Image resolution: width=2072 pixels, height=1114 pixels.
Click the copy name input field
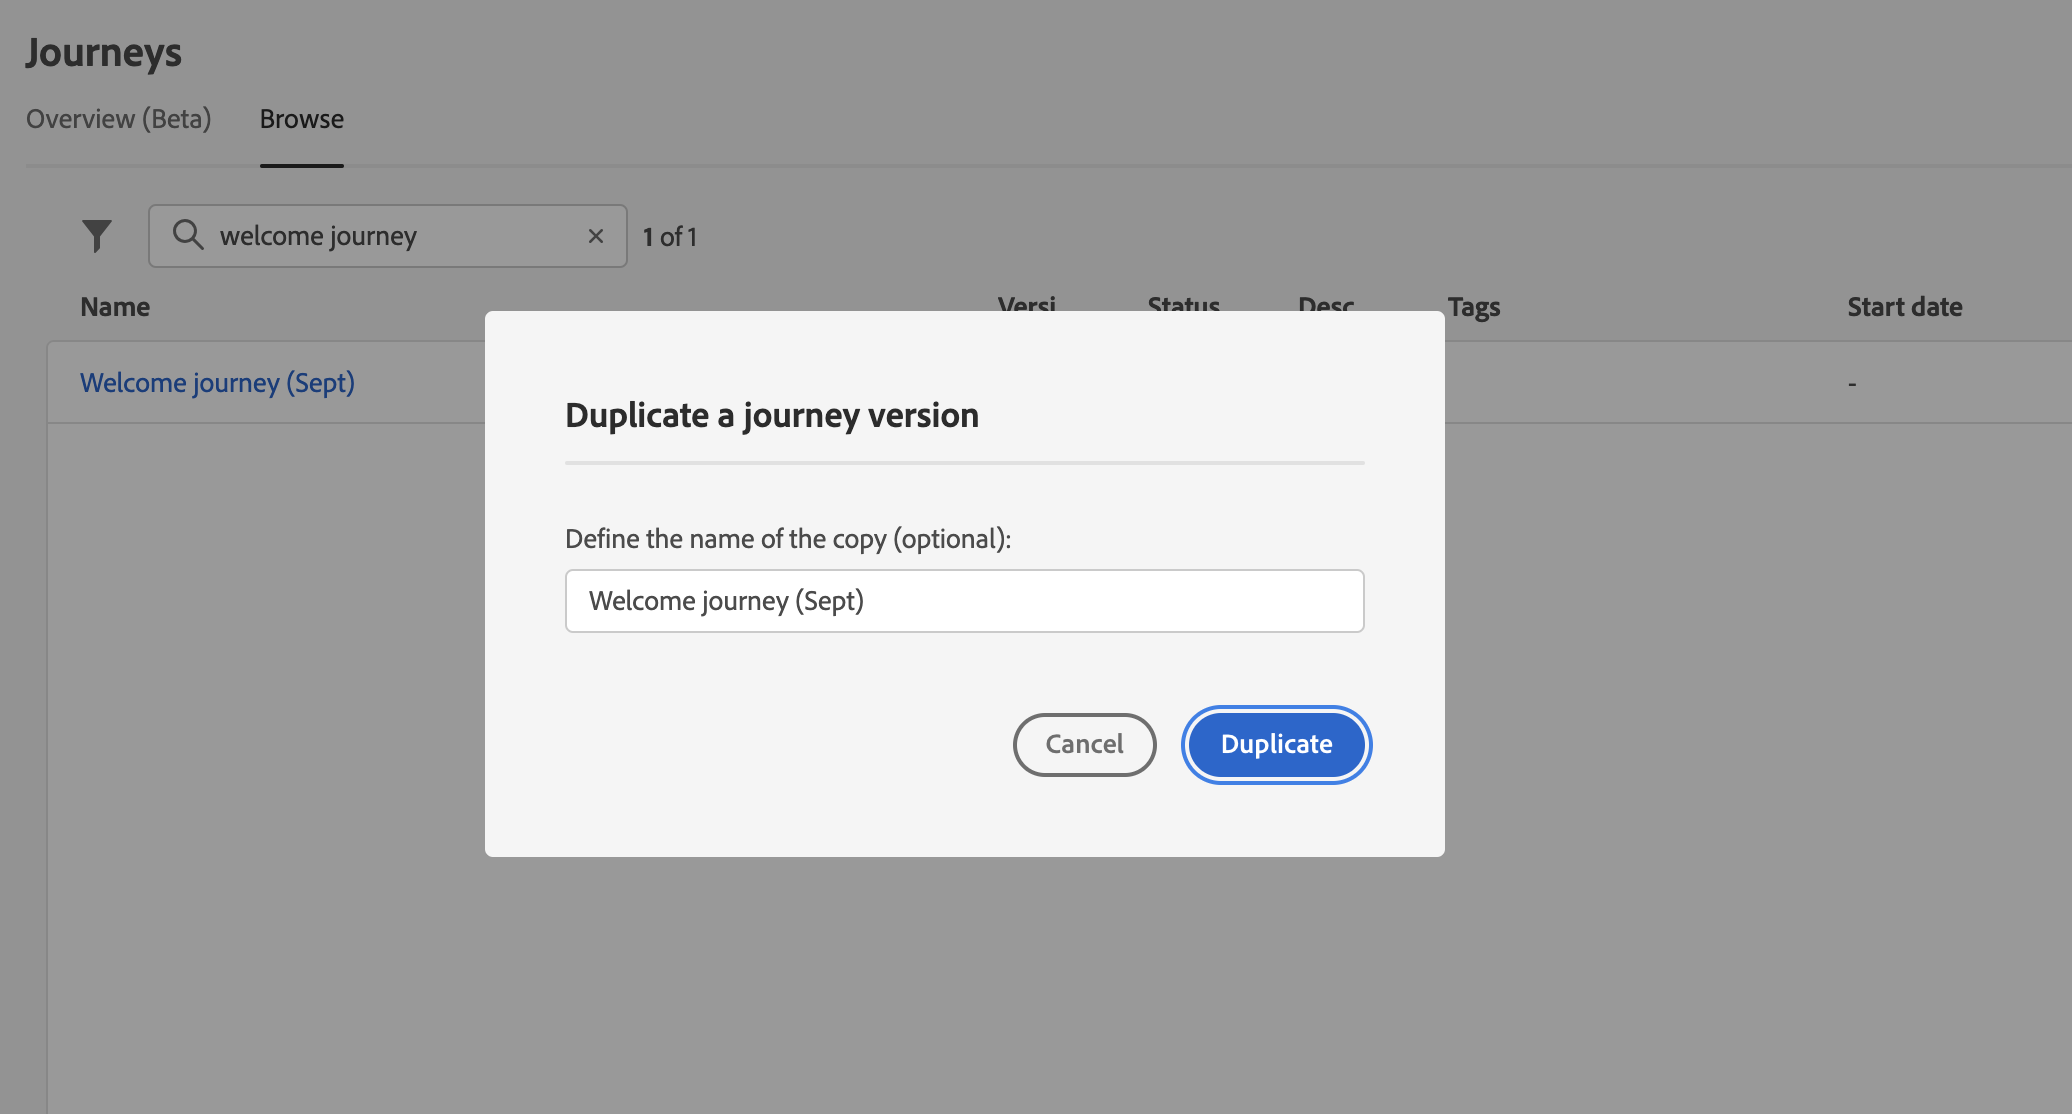point(964,601)
